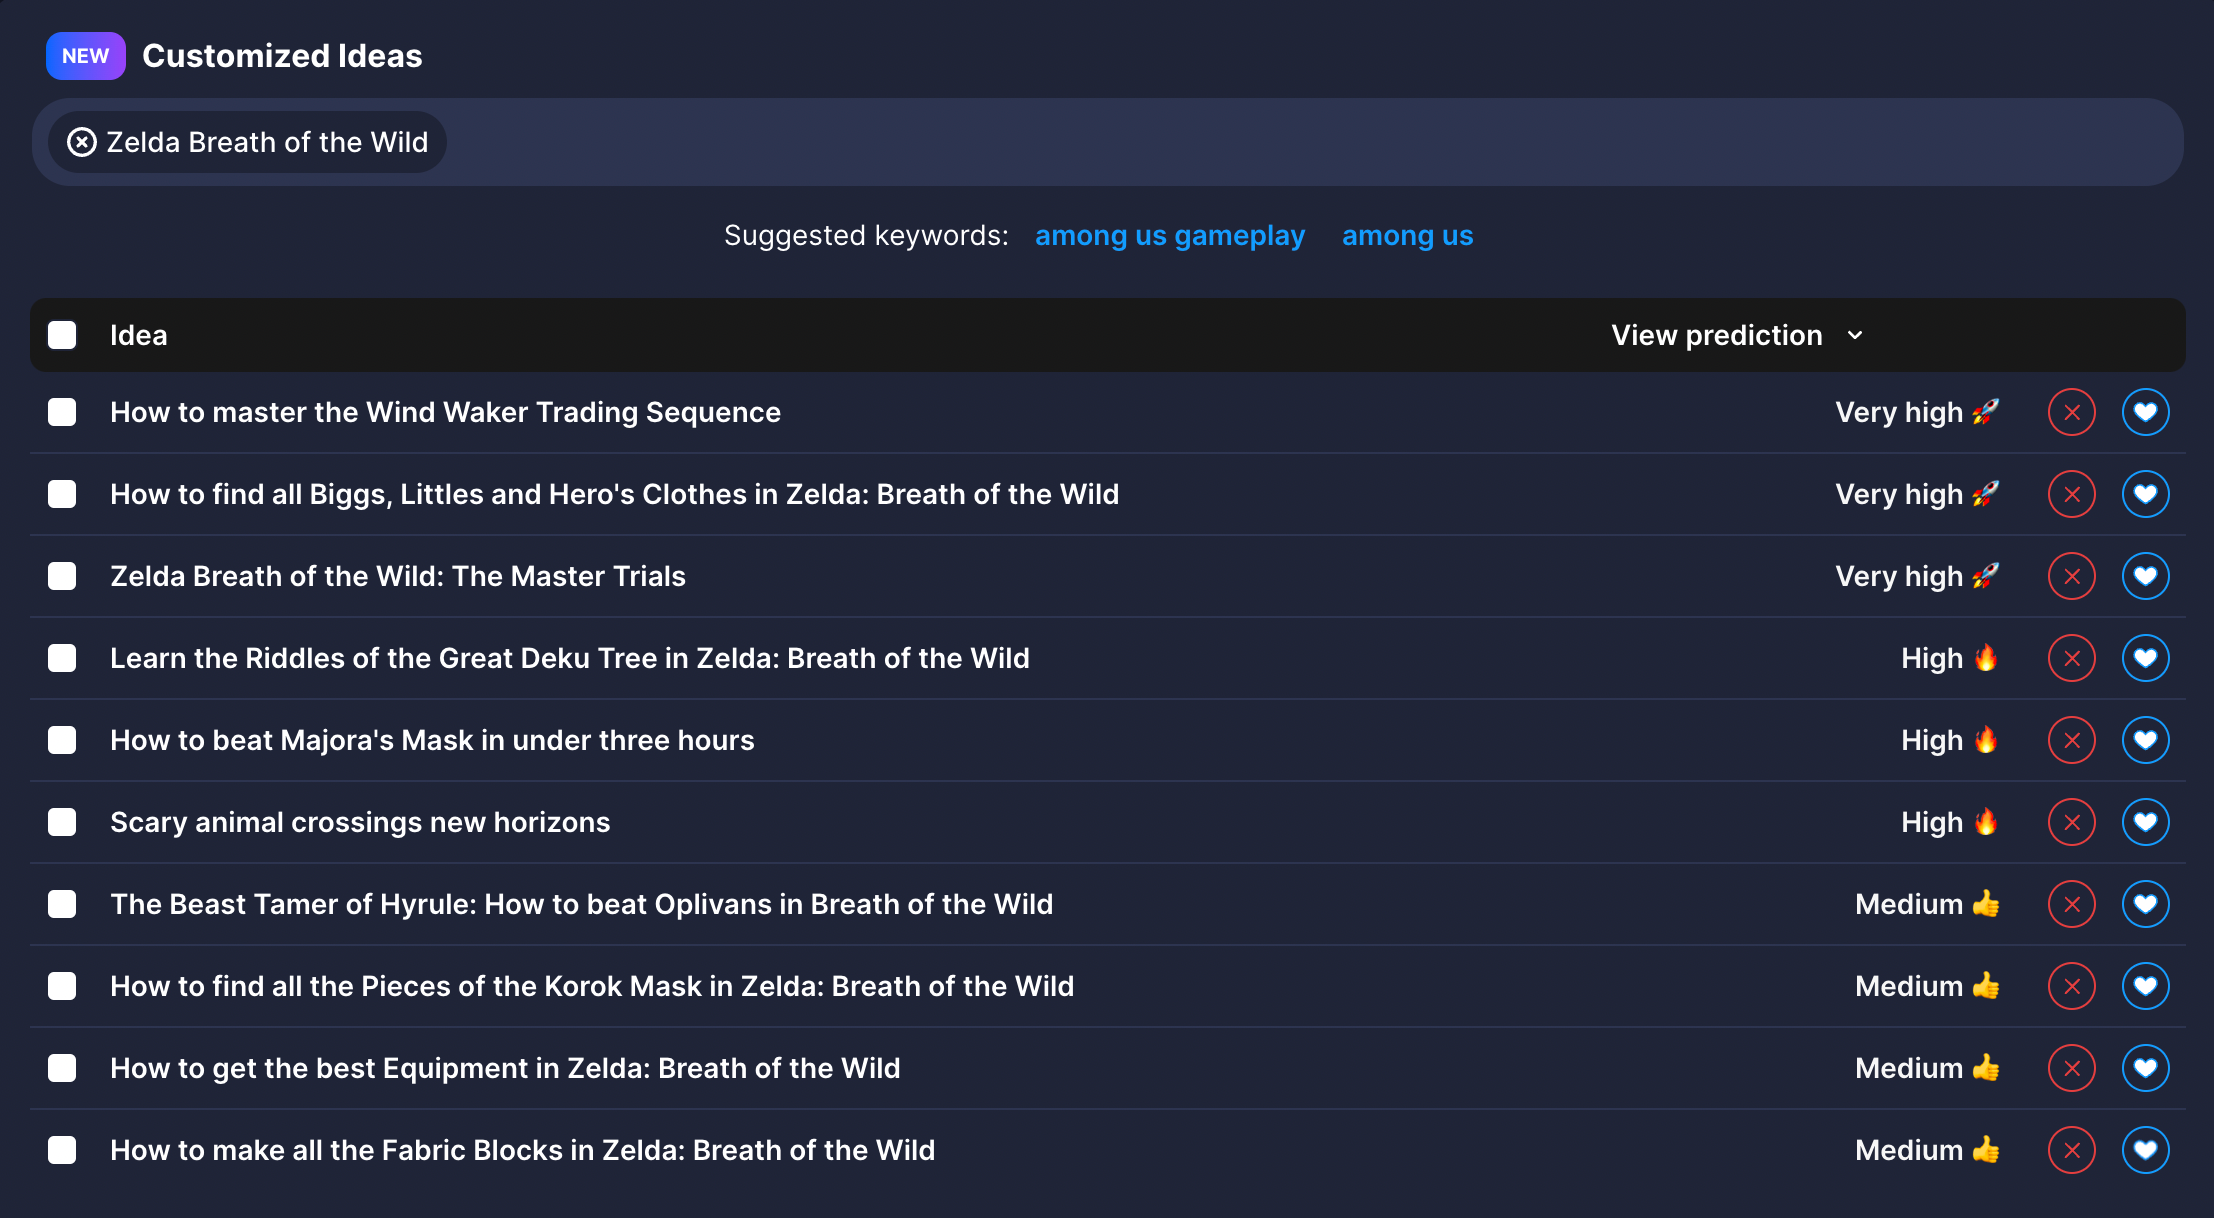Open idea How to find all the Pieces of Korok Mask
The width and height of the screenshot is (2214, 1218).
point(592,986)
